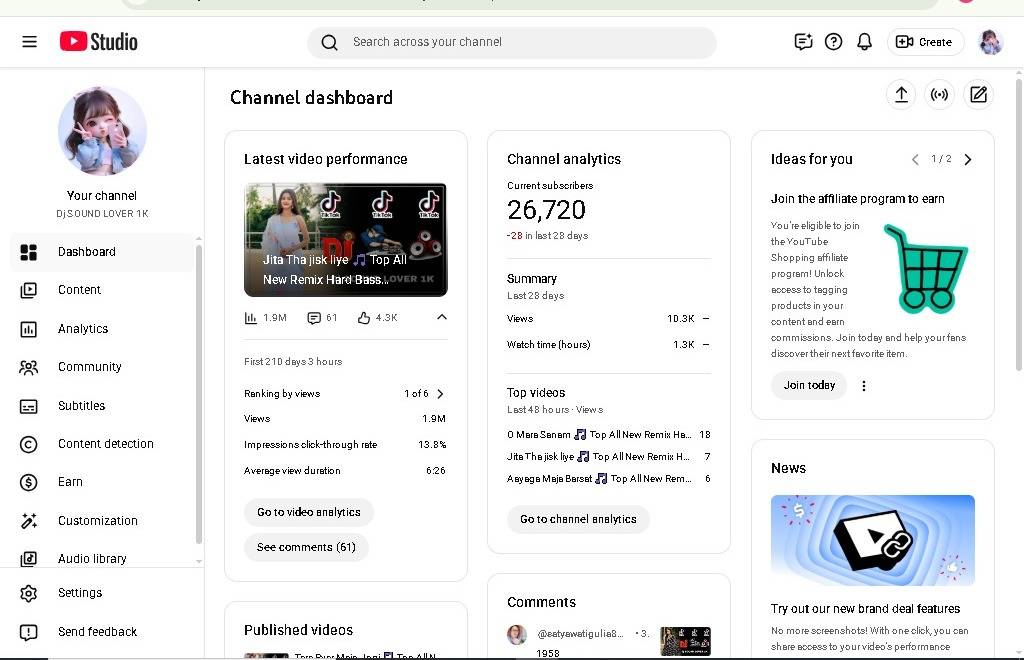Click the Join today button
Image resolution: width=1024 pixels, height=660 pixels.
809,386
